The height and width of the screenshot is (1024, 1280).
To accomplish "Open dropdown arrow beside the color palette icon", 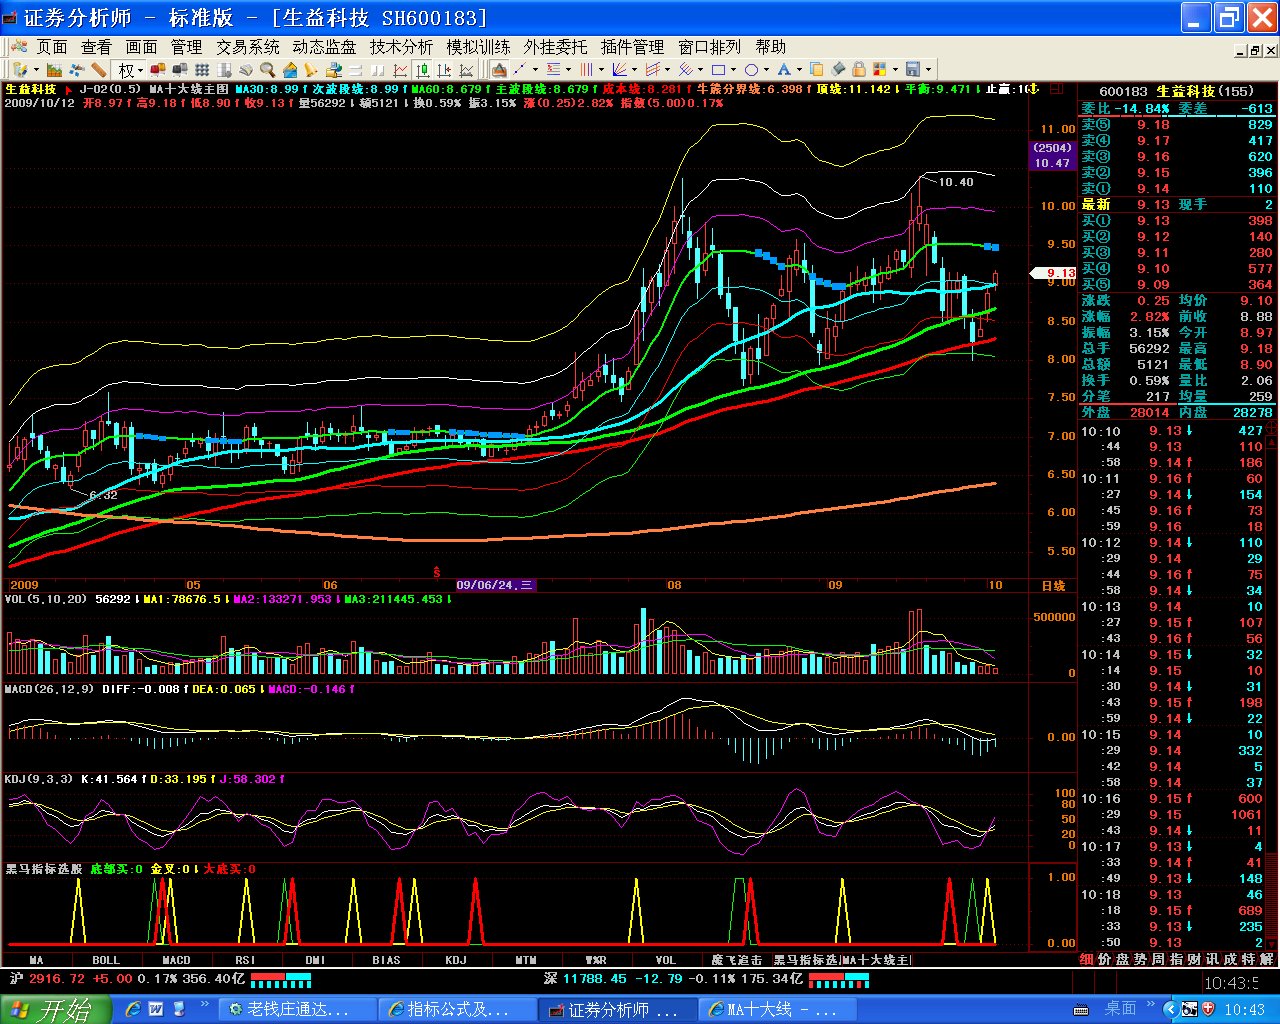I will (x=895, y=70).
